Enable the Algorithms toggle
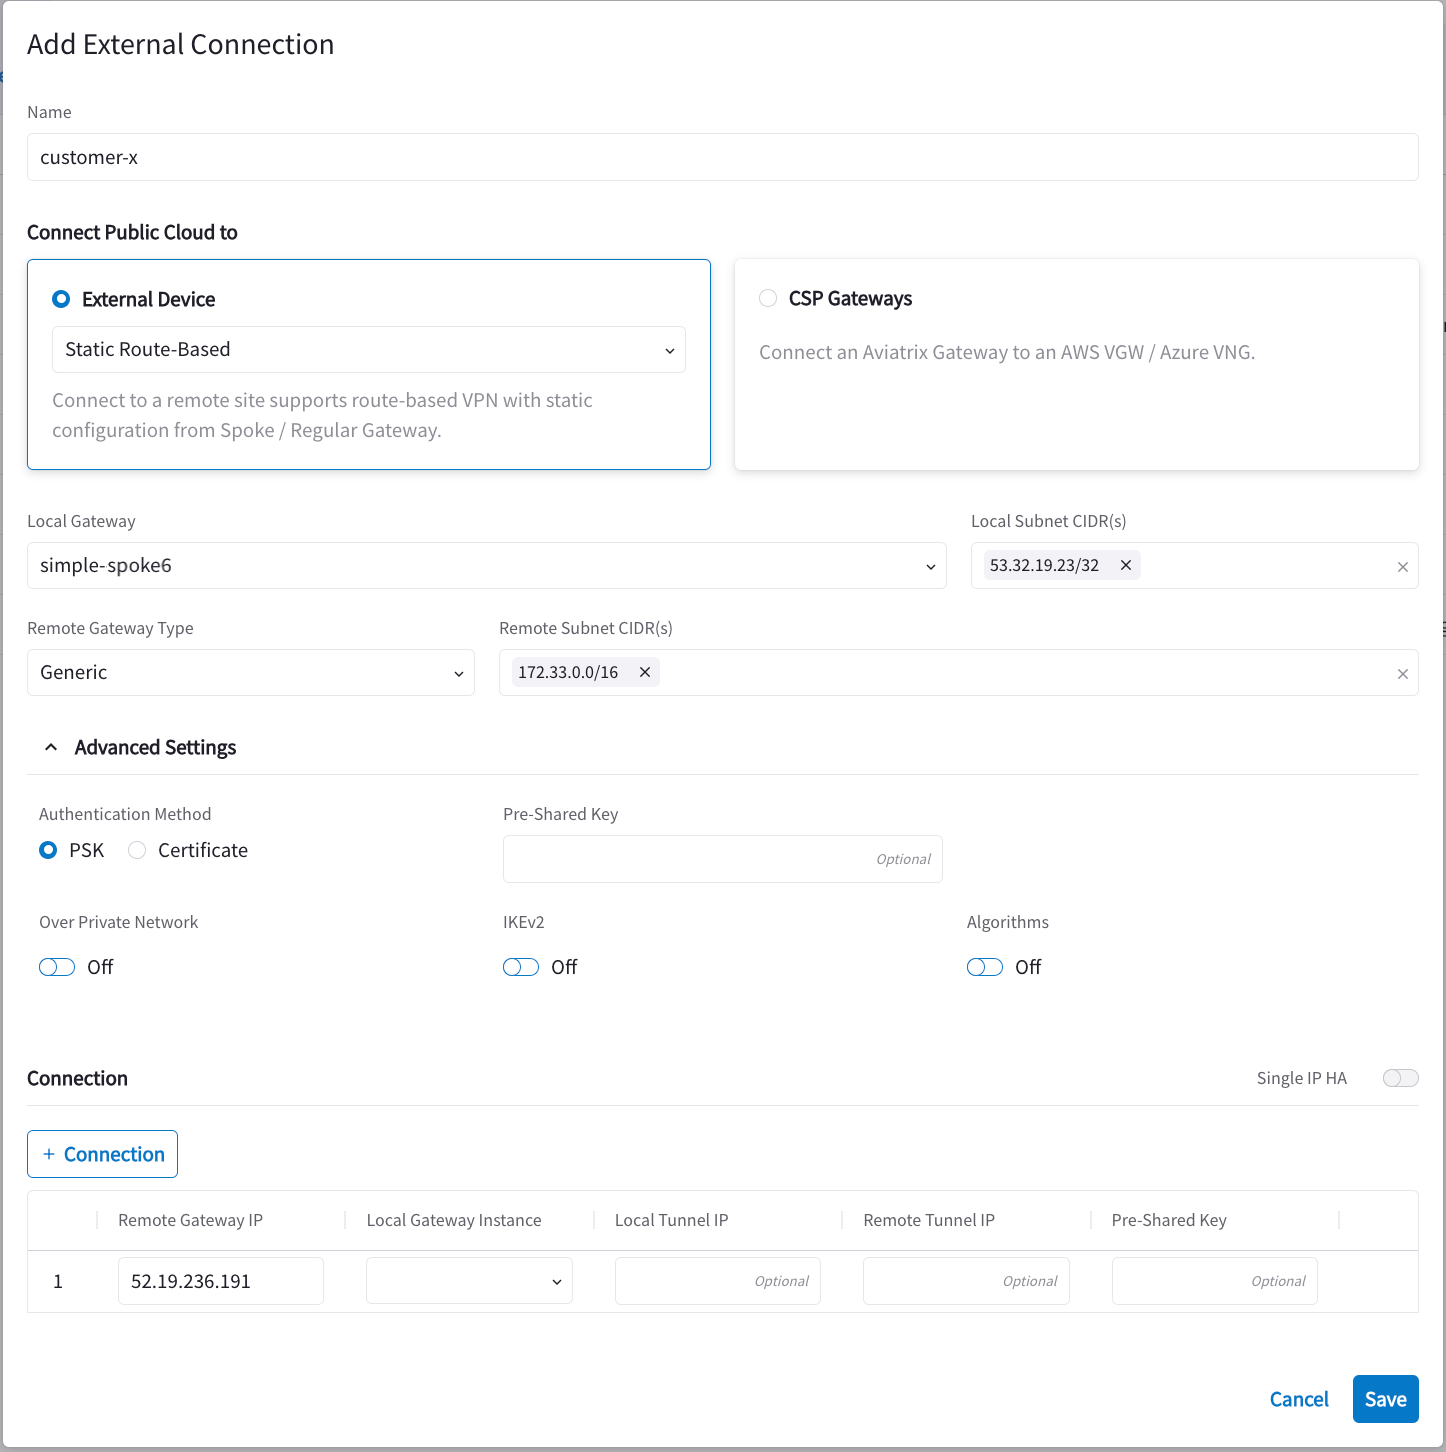This screenshot has width=1446, height=1452. click(x=984, y=966)
